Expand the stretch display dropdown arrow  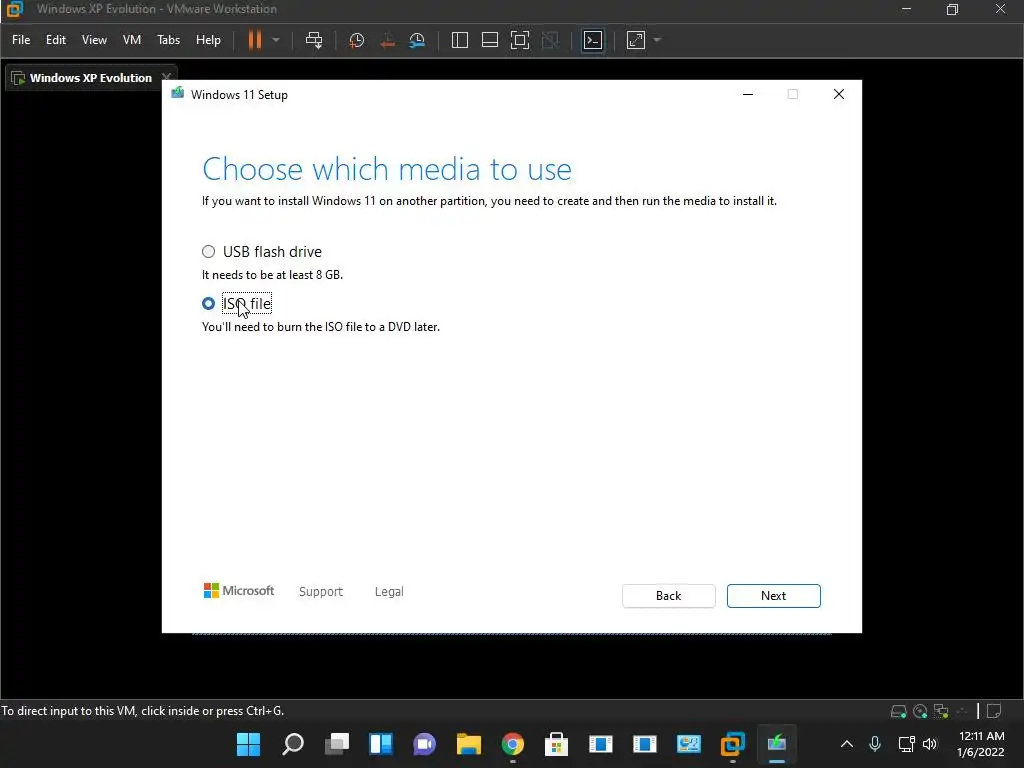[x=657, y=40]
